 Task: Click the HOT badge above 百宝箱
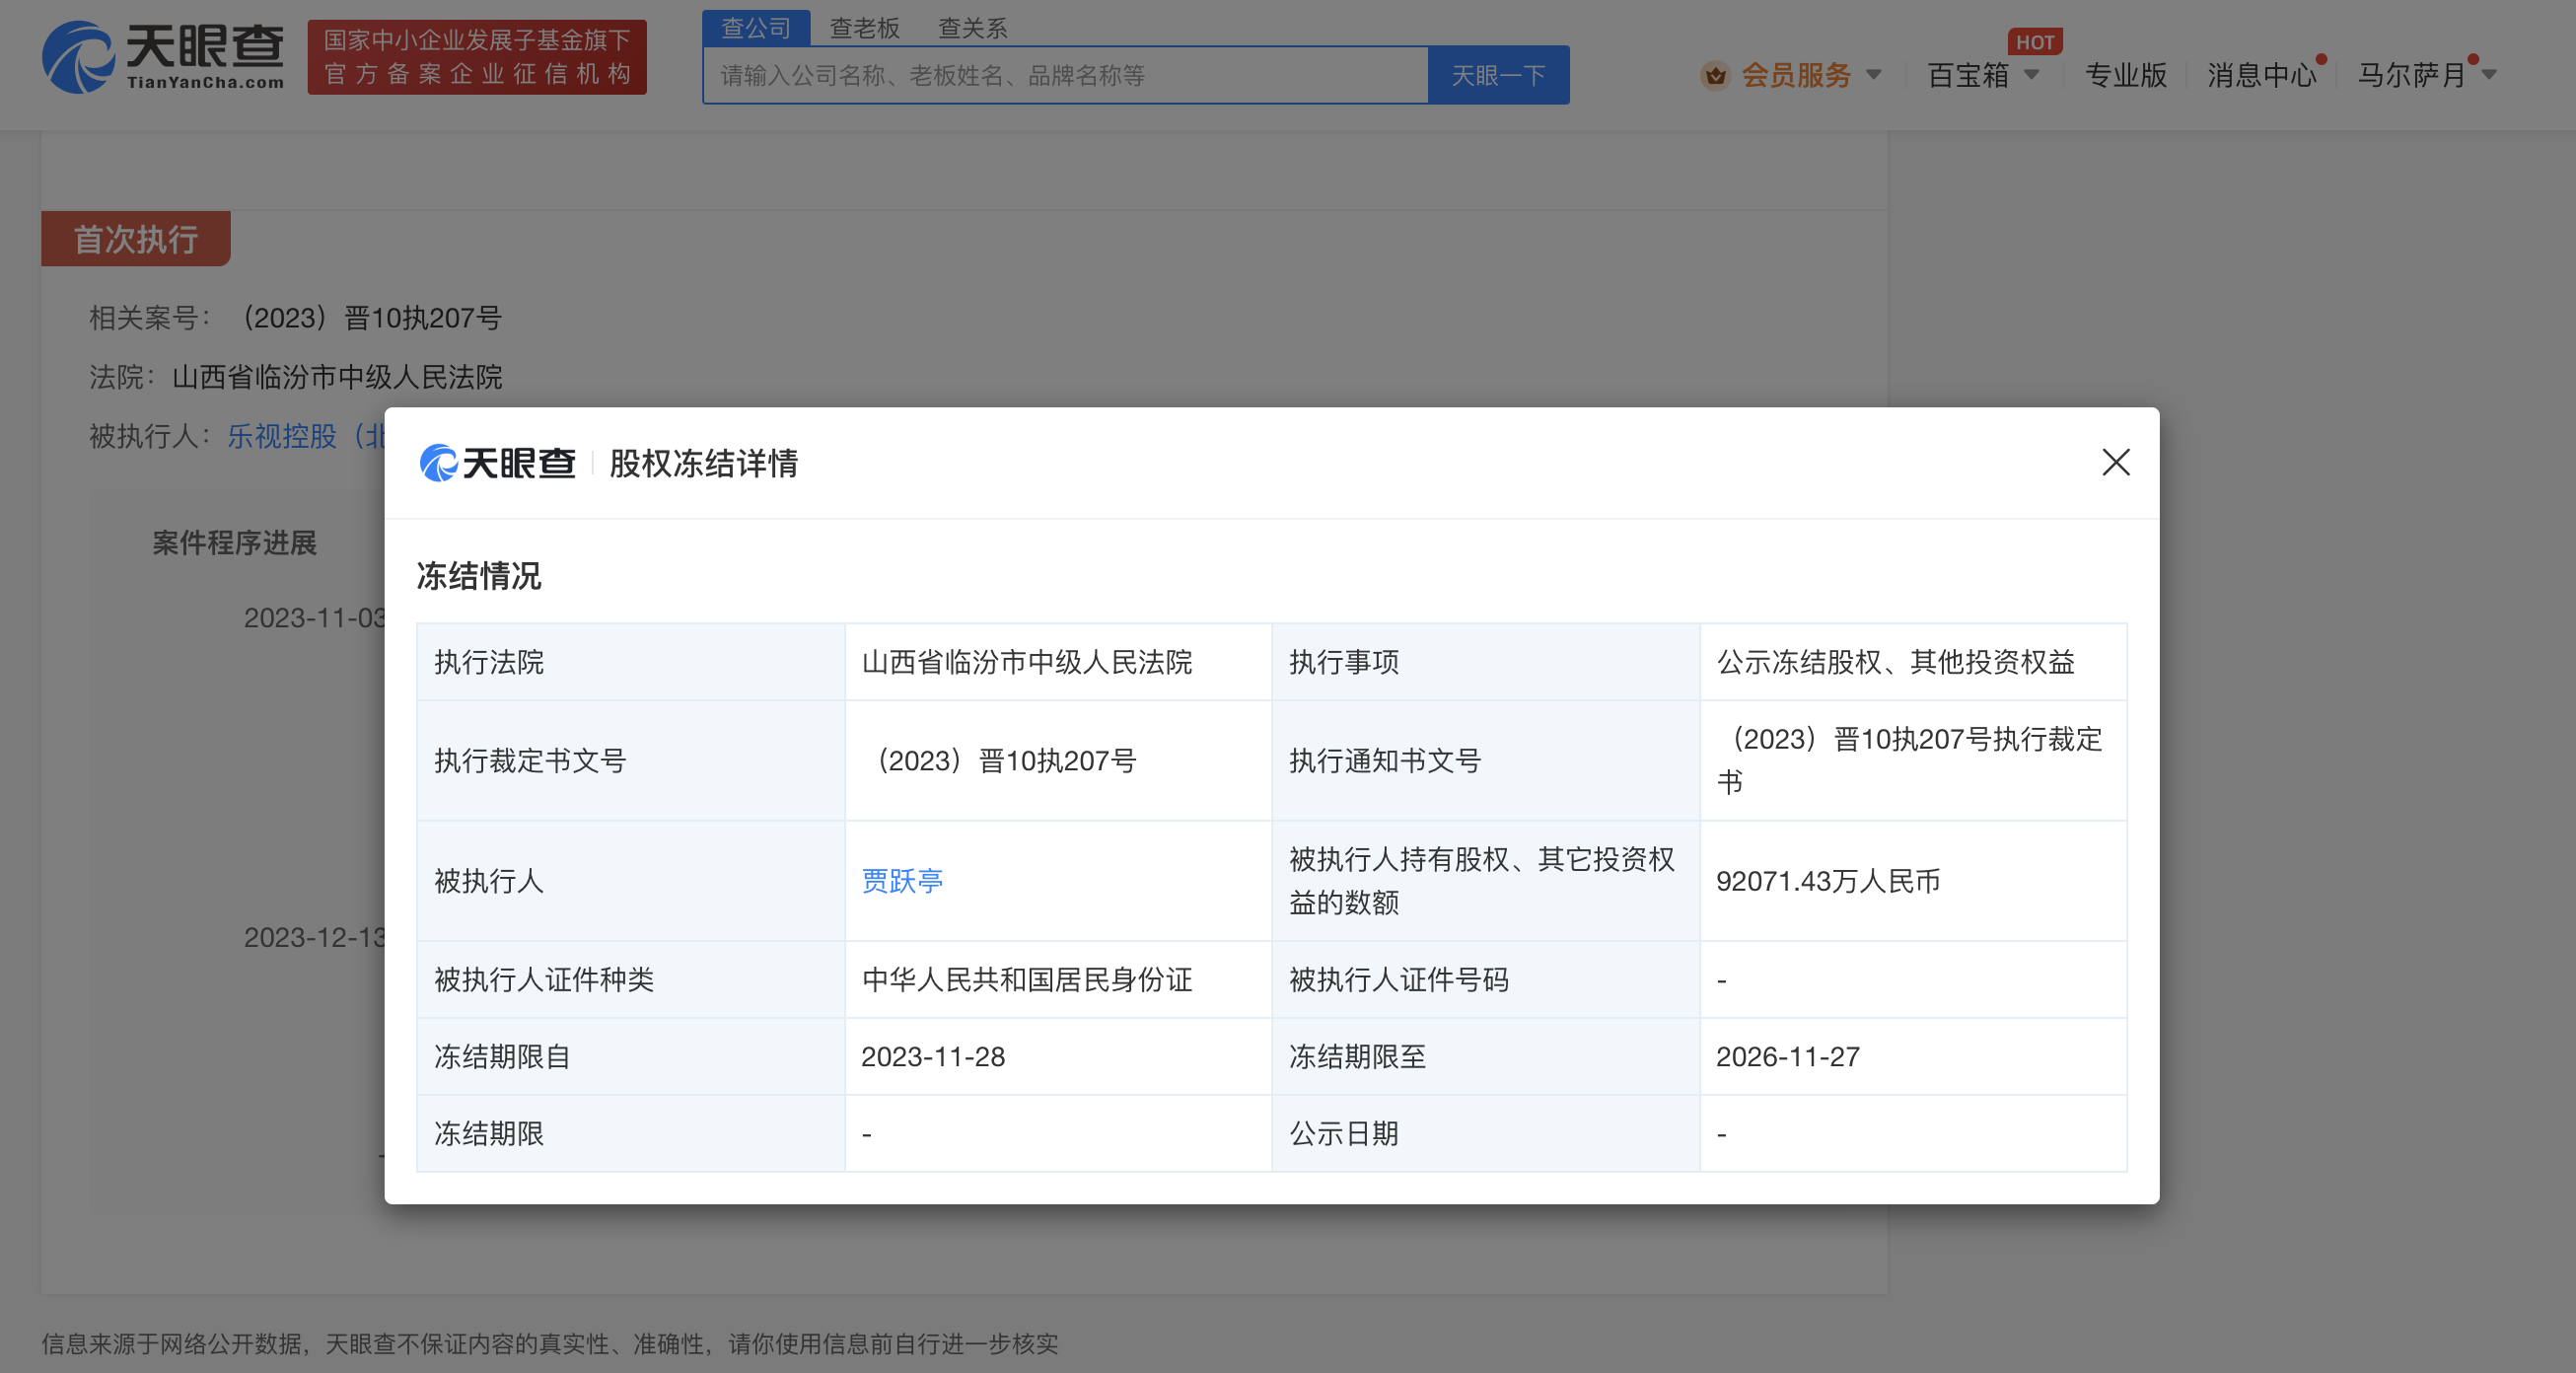2034,42
